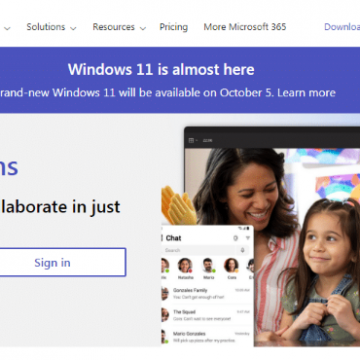Screen dimensions: 360x360
Task: Expand the Resources dropdown chevron
Action: click(143, 28)
